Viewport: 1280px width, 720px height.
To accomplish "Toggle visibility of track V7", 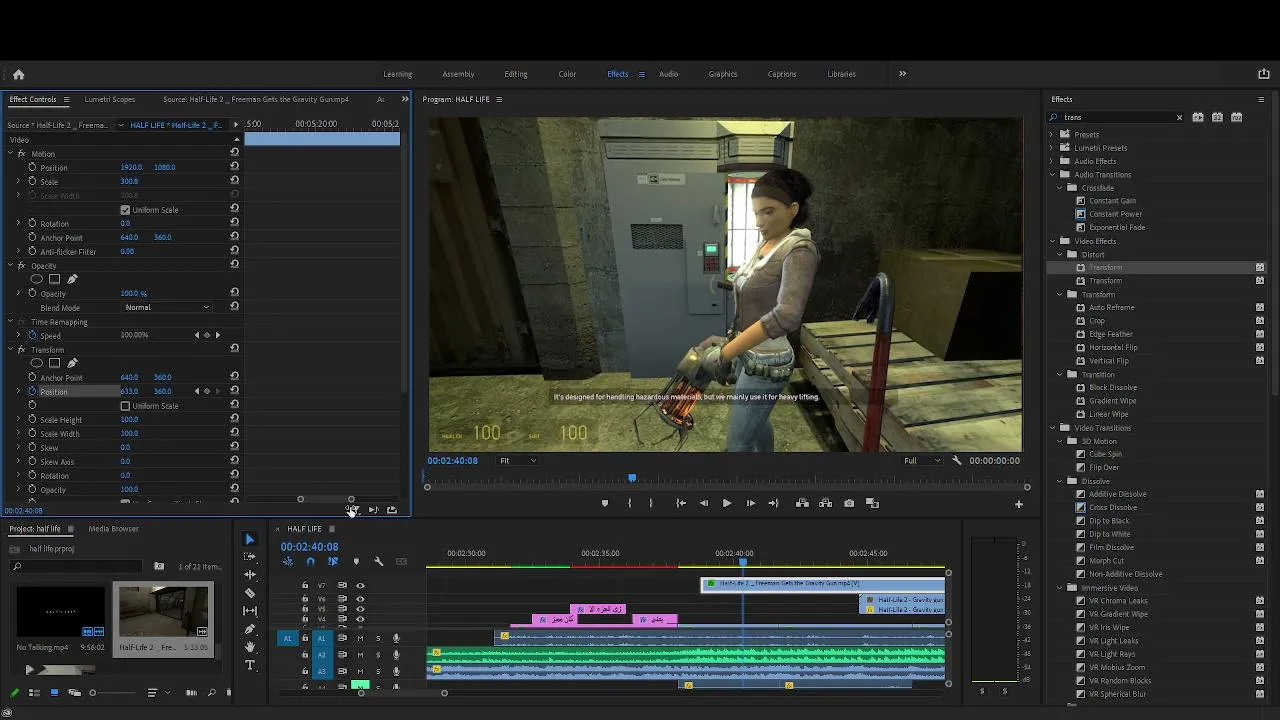I will pyautogui.click(x=361, y=586).
